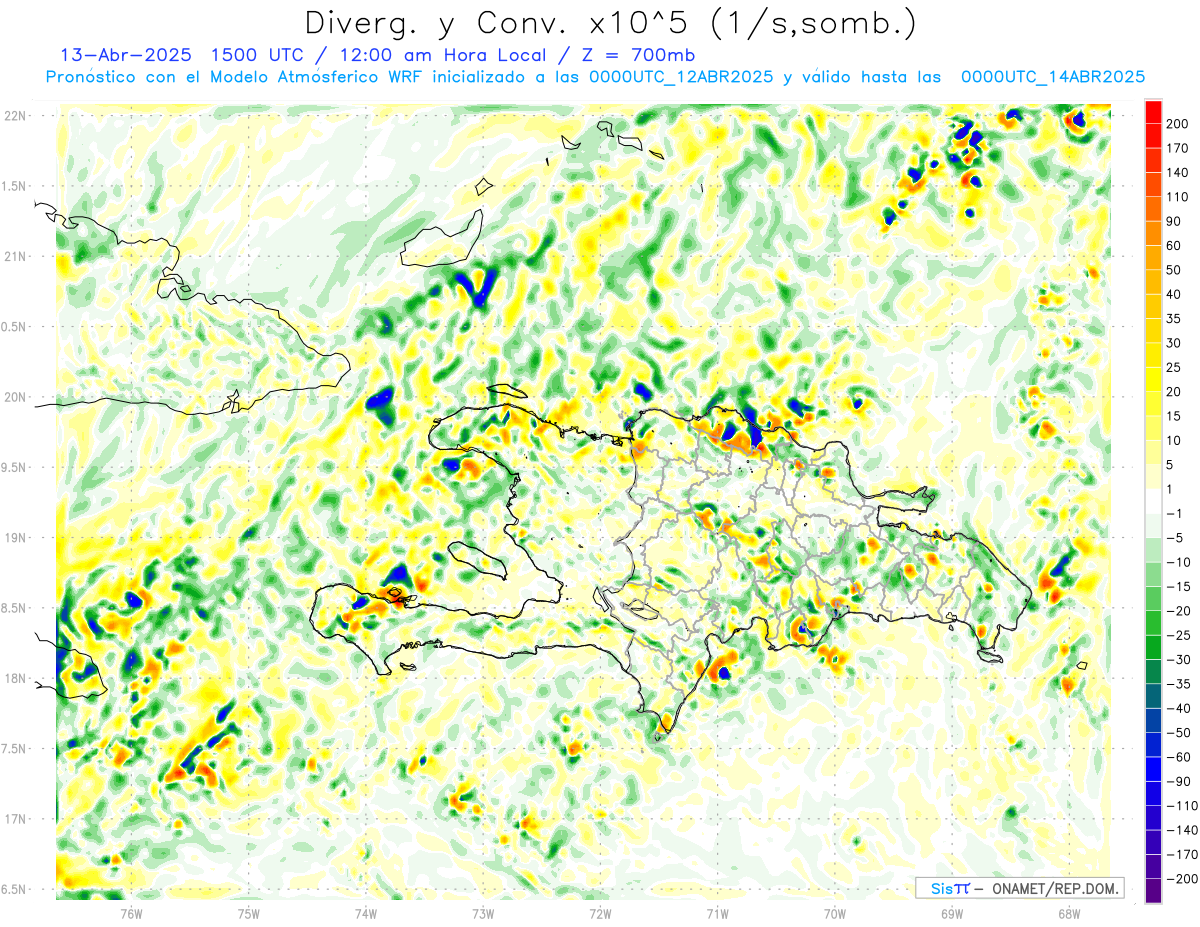Click the latitude axis label "21N"
The width and height of the screenshot is (1200, 927).
15,256
